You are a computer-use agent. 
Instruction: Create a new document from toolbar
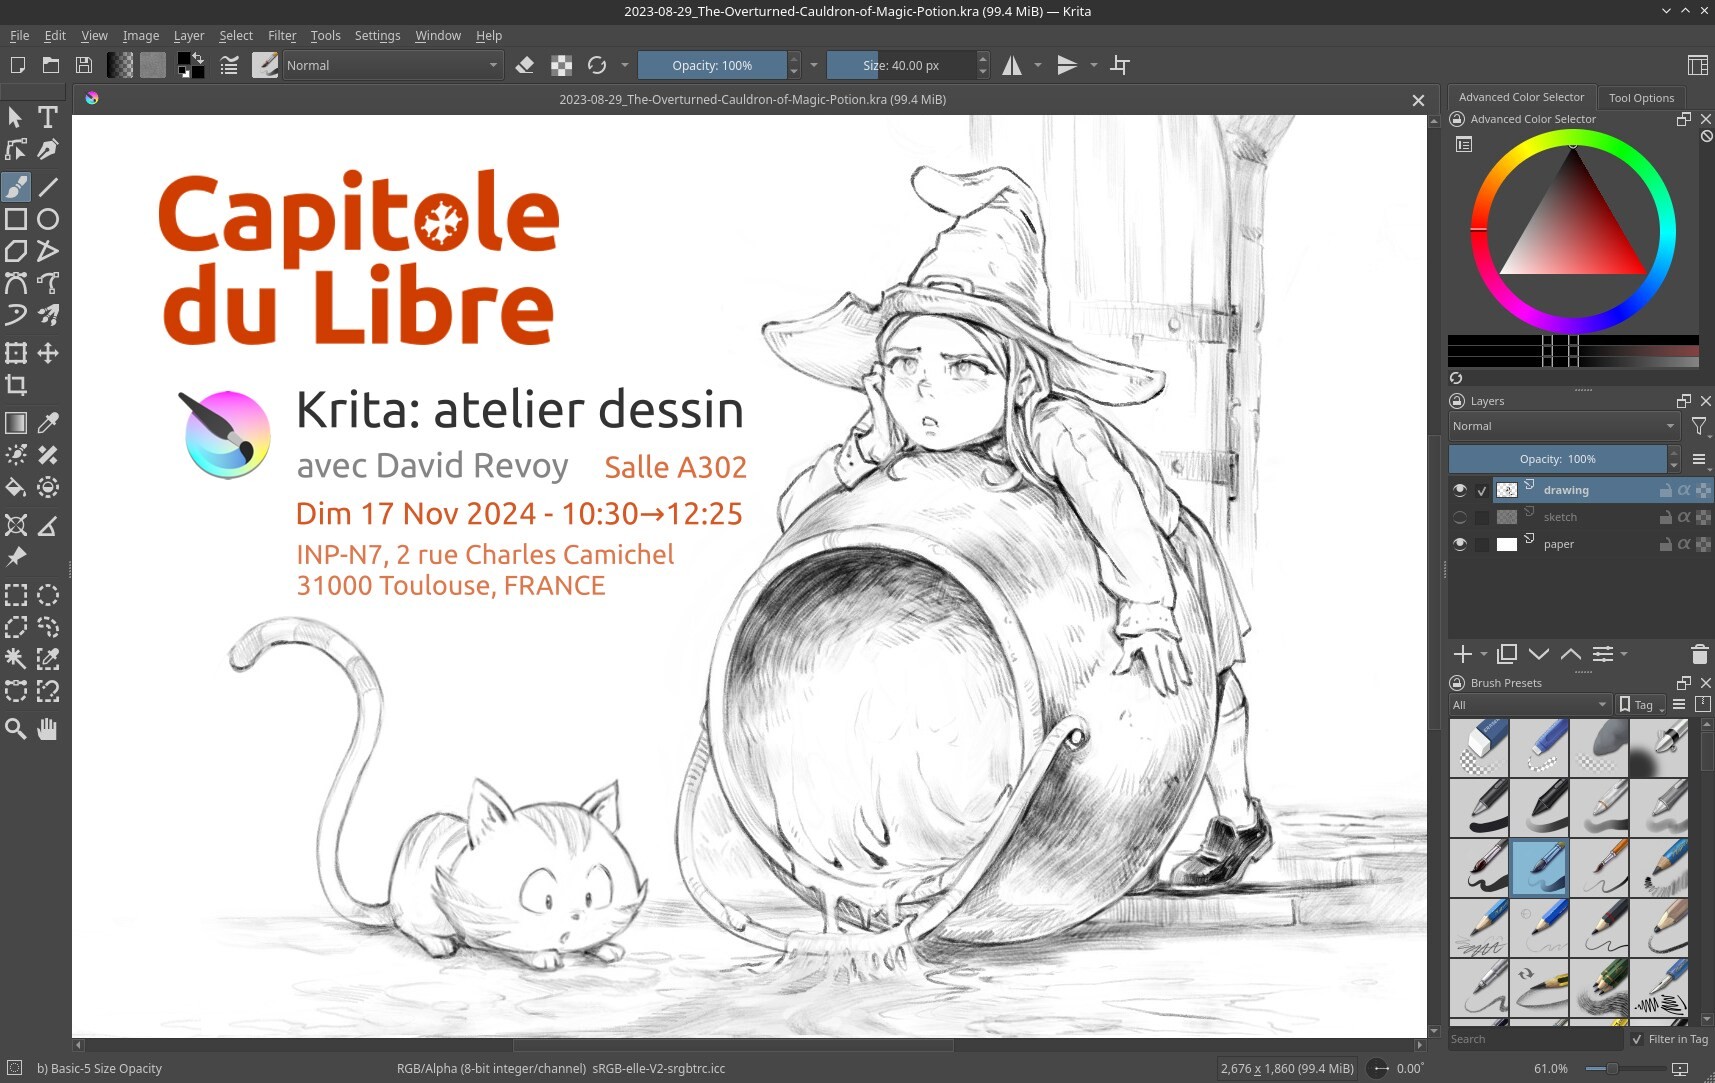(18, 65)
